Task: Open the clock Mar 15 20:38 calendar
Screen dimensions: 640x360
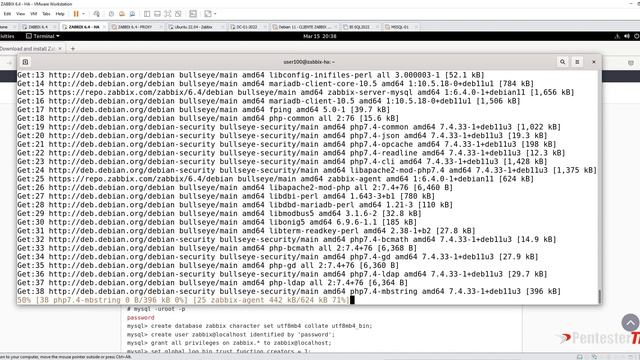Action: (x=320, y=36)
